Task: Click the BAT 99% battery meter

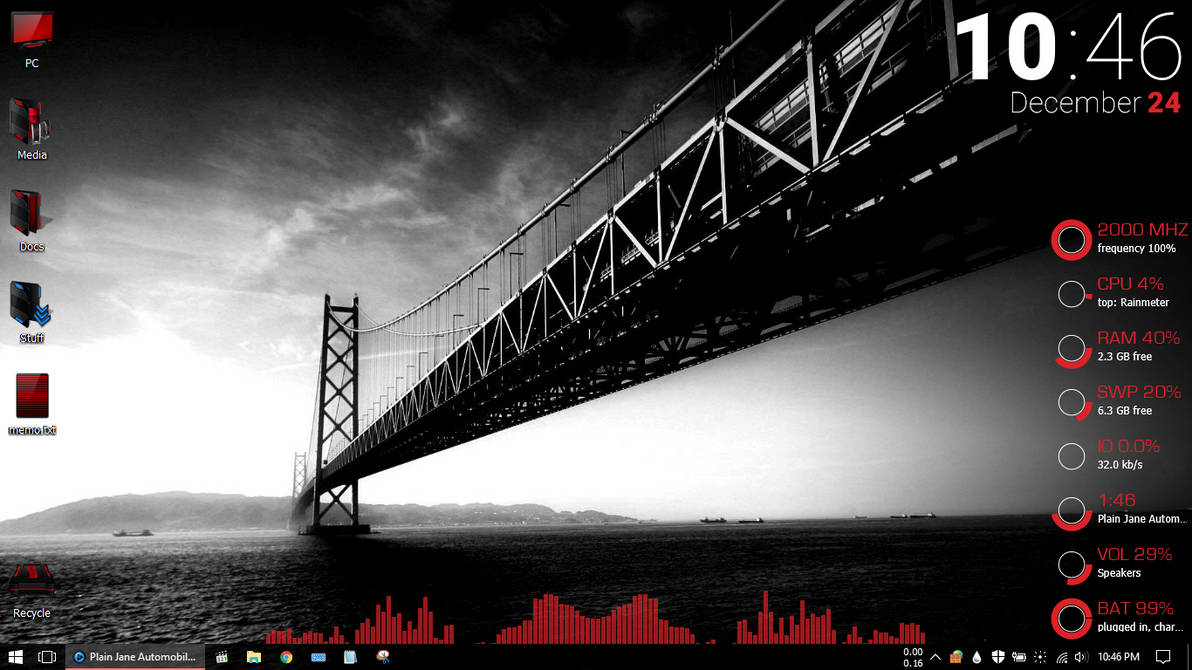Action: click(x=1118, y=618)
